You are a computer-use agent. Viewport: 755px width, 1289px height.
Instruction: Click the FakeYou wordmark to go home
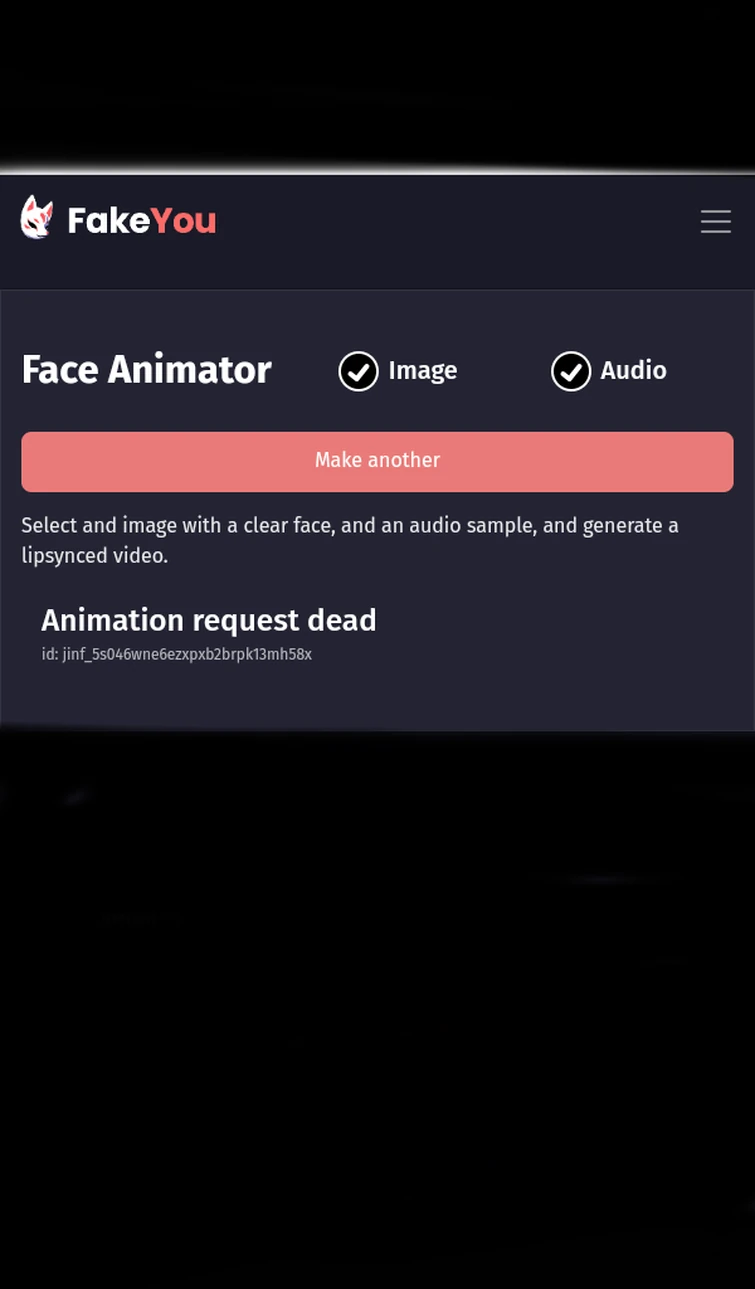click(x=141, y=220)
